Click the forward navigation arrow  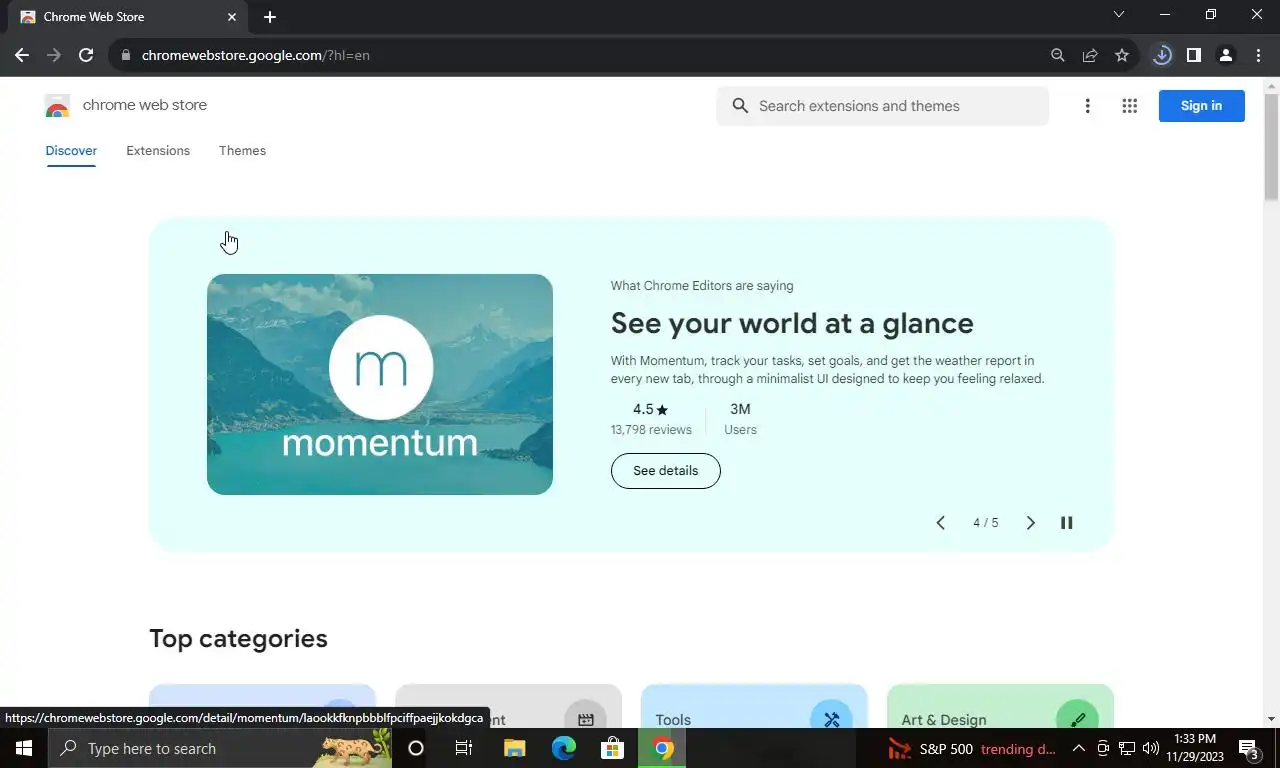[x=54, y=55]
